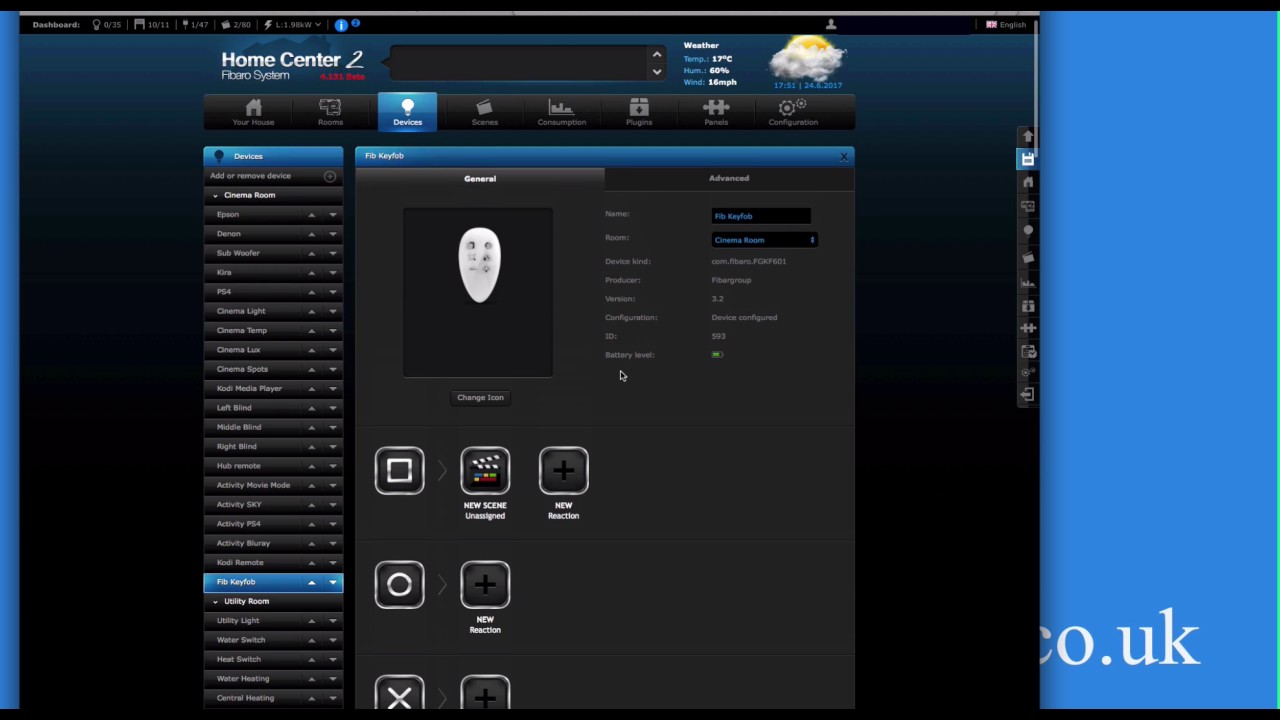Click the puzzle panels icon in right sidebar
This screenshot has width=1280, height=720.
(1027, 328)
